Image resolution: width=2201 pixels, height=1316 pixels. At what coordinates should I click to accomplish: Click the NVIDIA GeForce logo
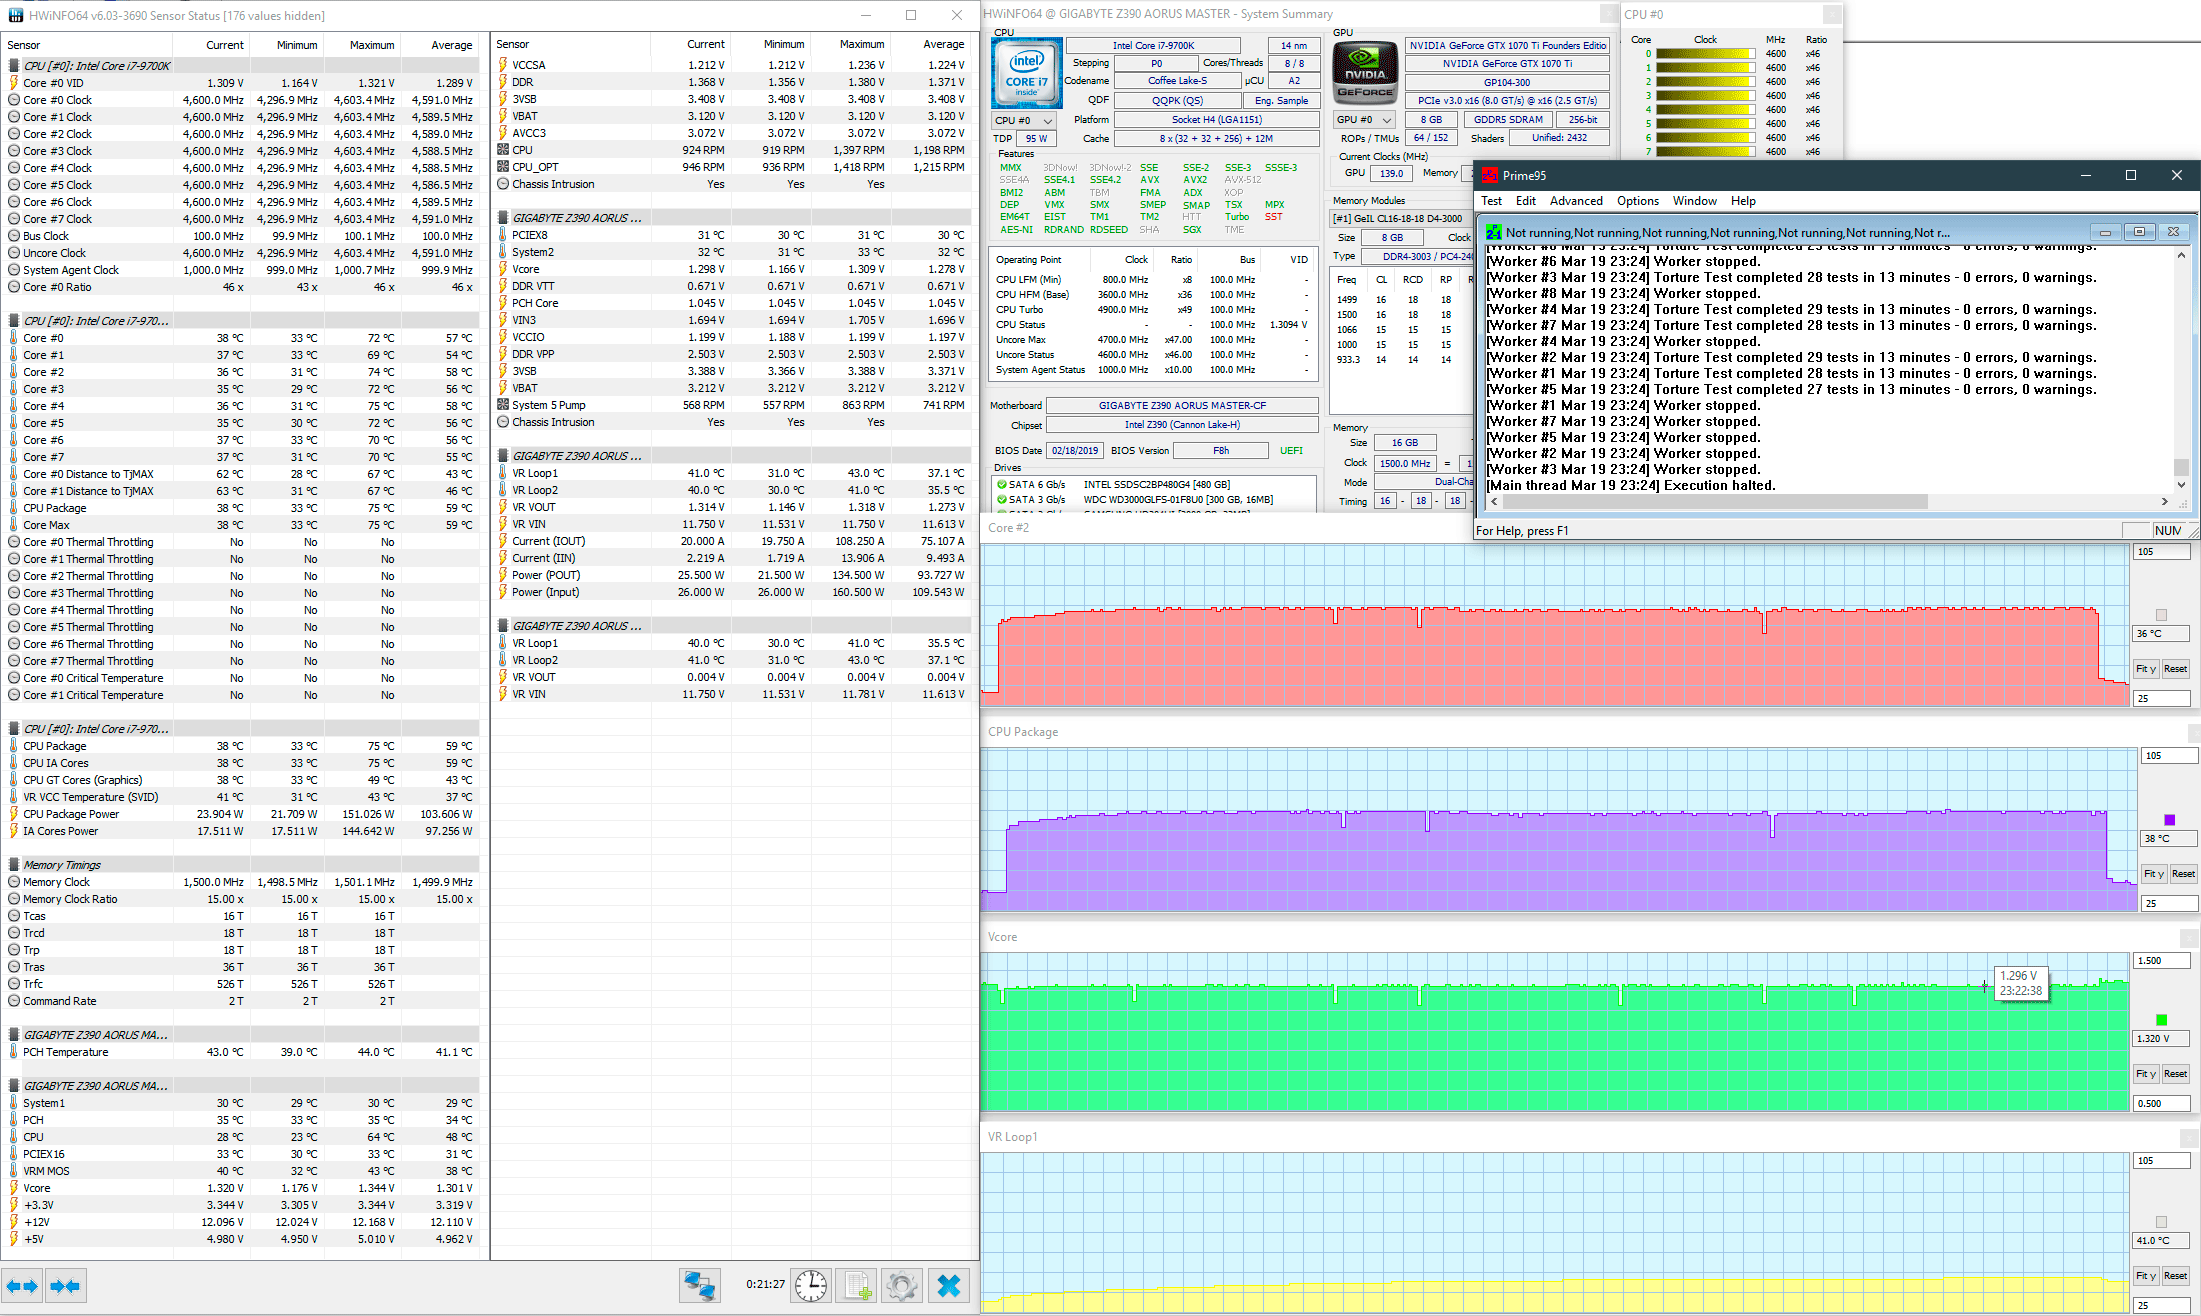point(1365,72)
